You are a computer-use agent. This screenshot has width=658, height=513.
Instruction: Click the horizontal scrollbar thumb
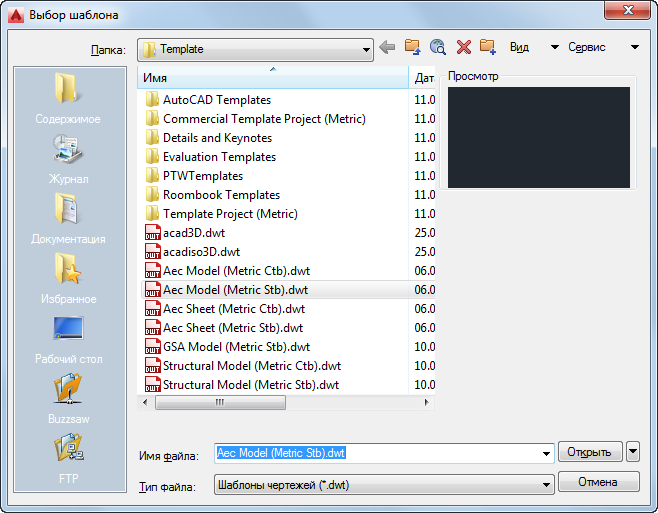[220, 403]
